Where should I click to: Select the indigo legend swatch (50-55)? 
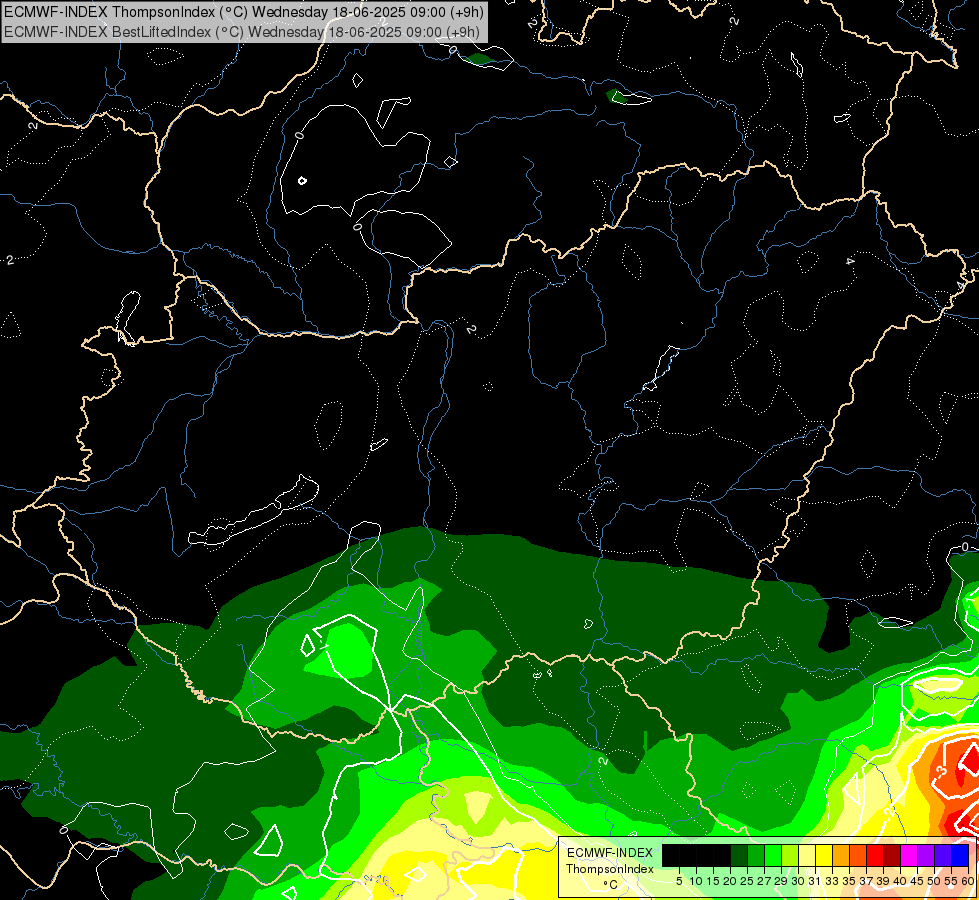pyautogui.click(x=943, y=856)
